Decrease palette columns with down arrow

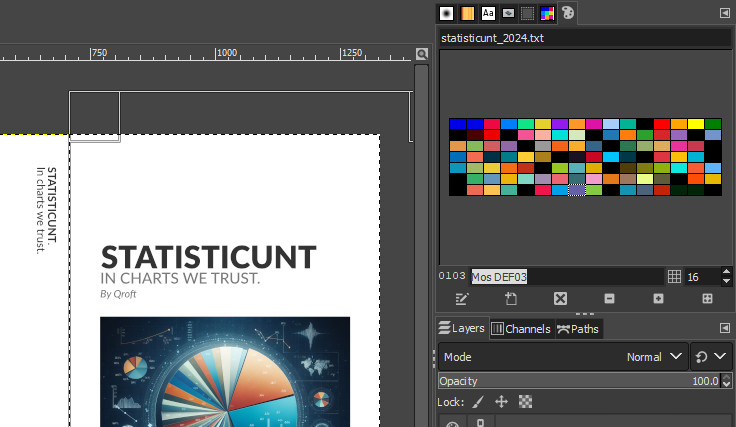(726, 281)
